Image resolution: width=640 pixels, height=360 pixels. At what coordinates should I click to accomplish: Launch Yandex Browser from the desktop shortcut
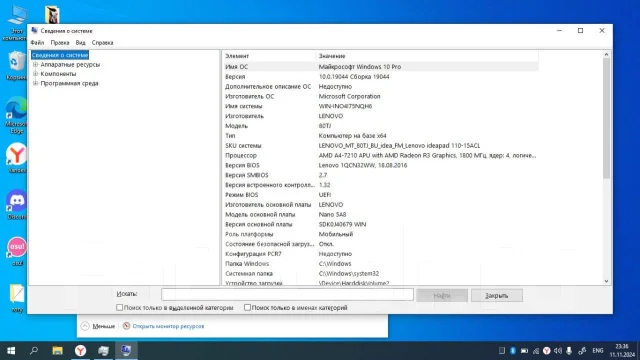(16, 158)
